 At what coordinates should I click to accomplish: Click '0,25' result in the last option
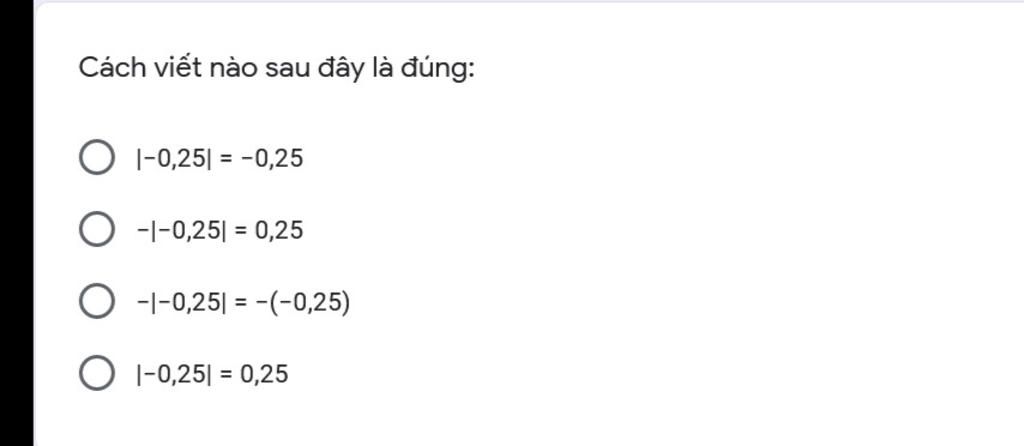(263, 374)
